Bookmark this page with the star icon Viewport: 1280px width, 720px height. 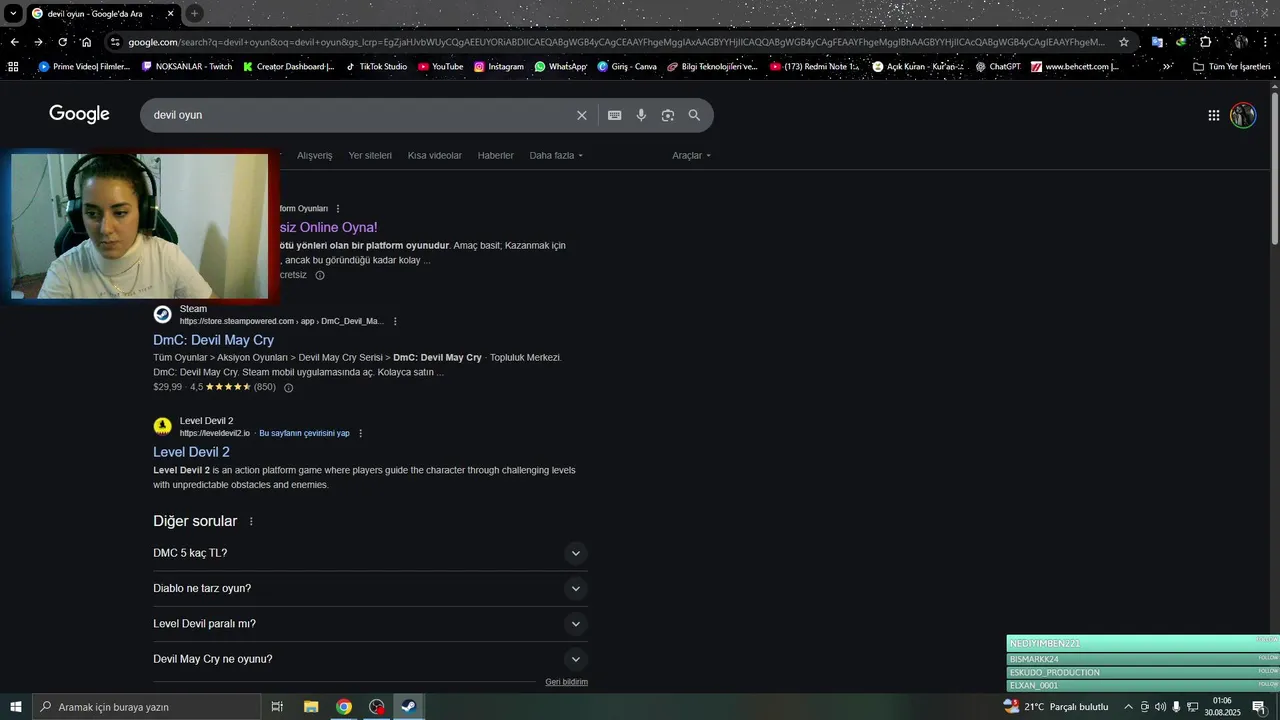tap(1124, 42)
